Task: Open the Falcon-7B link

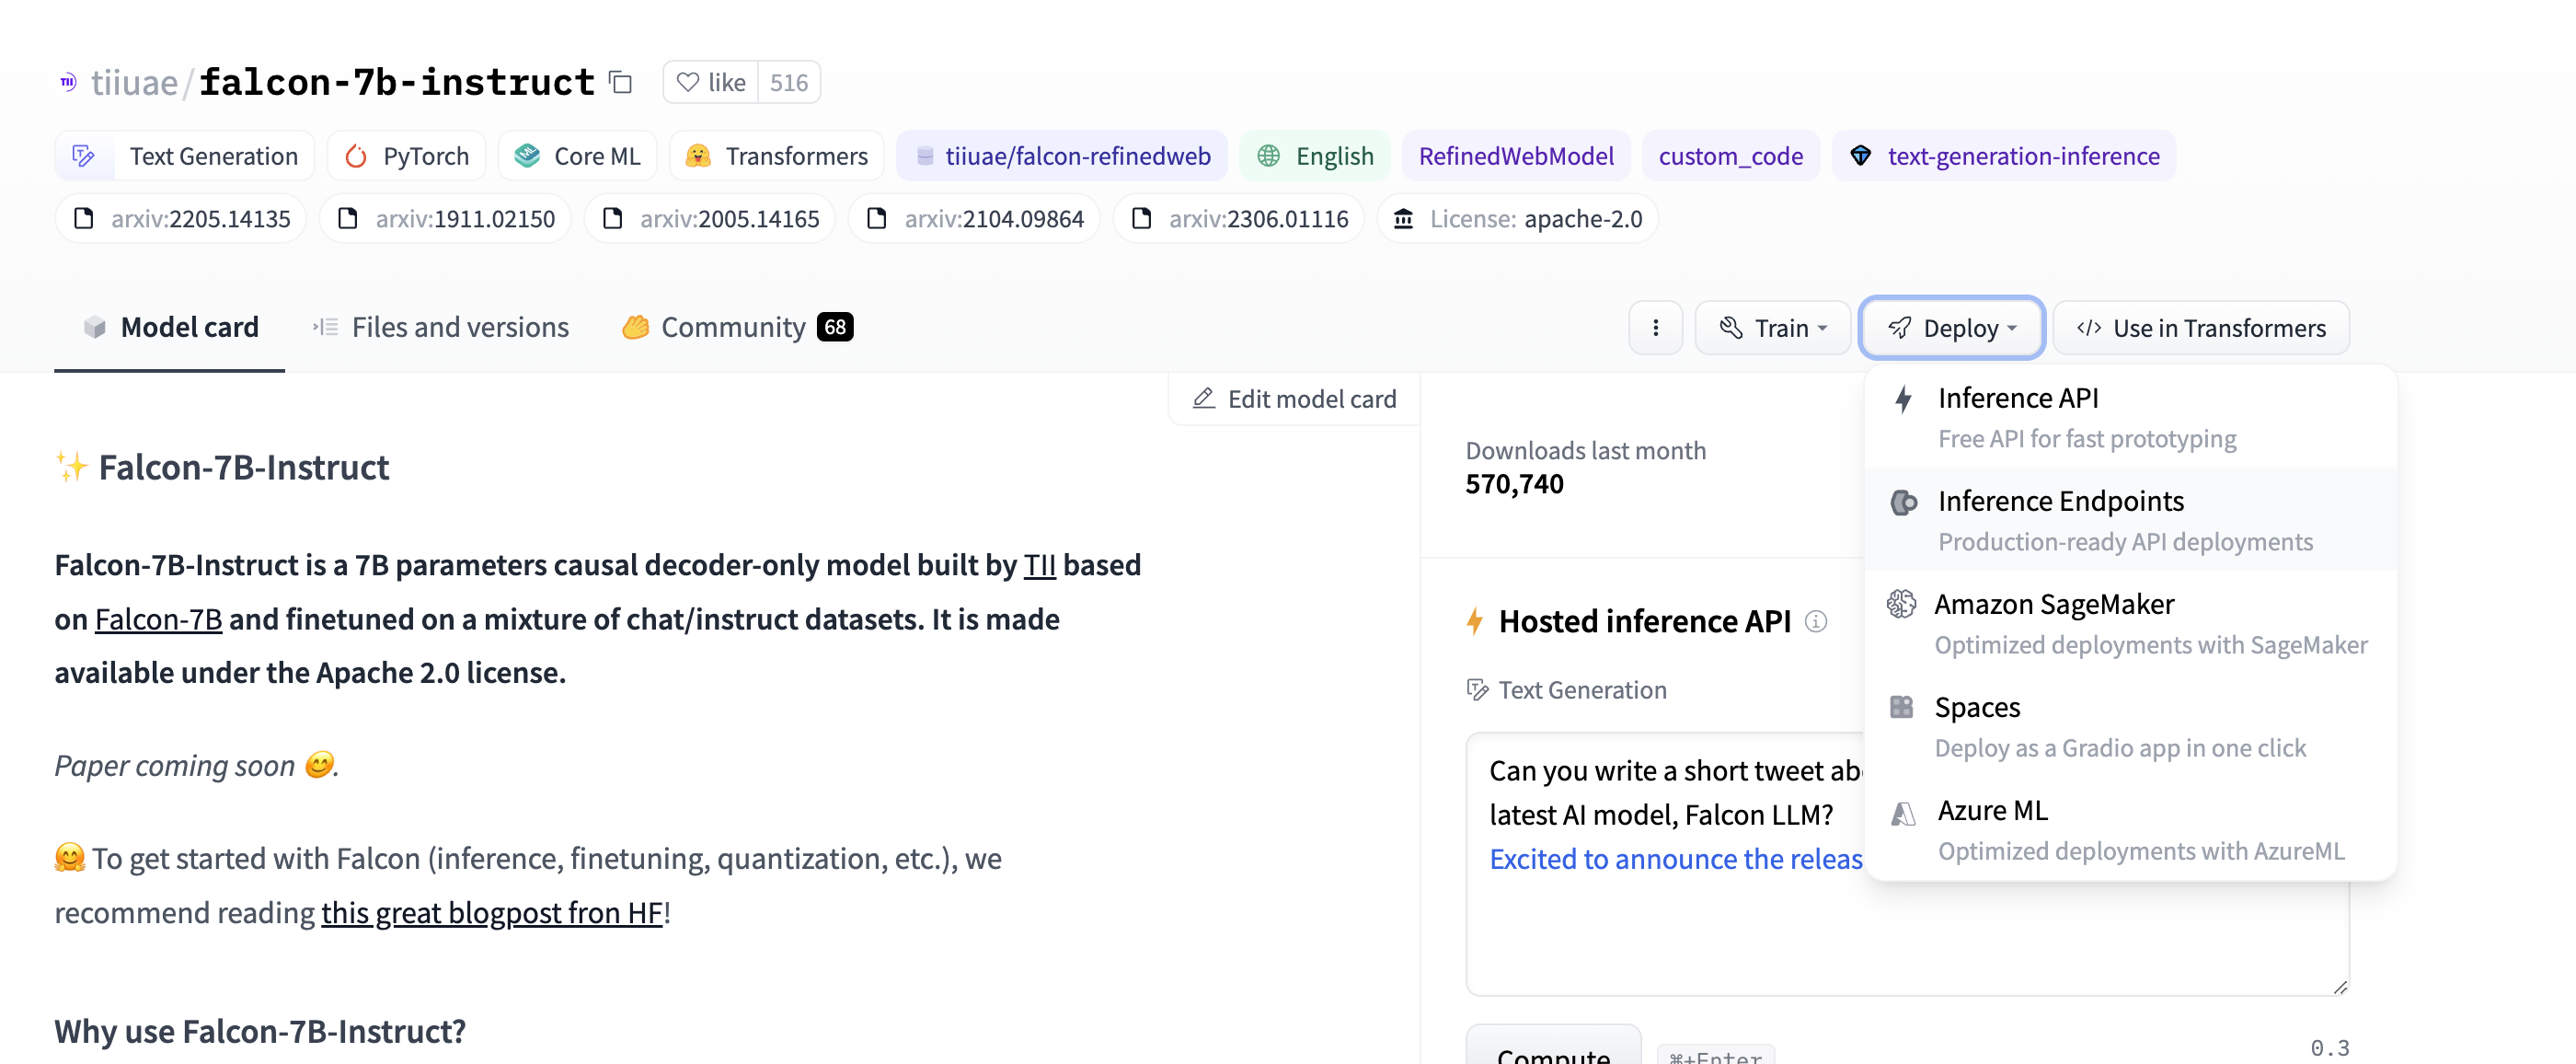Action: point(158,619)
